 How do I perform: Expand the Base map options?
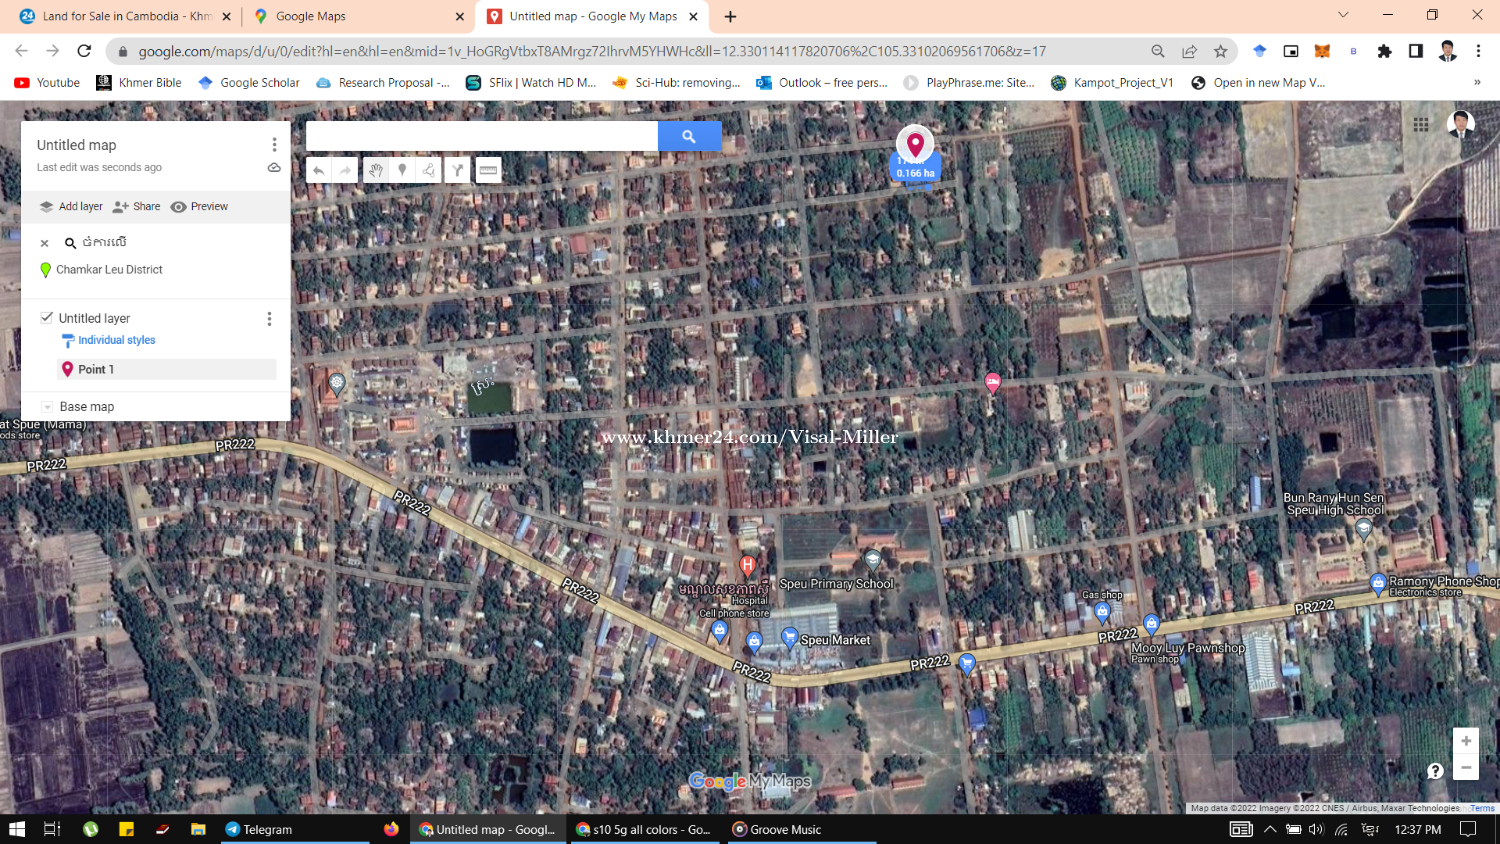[x=47, y=407]
